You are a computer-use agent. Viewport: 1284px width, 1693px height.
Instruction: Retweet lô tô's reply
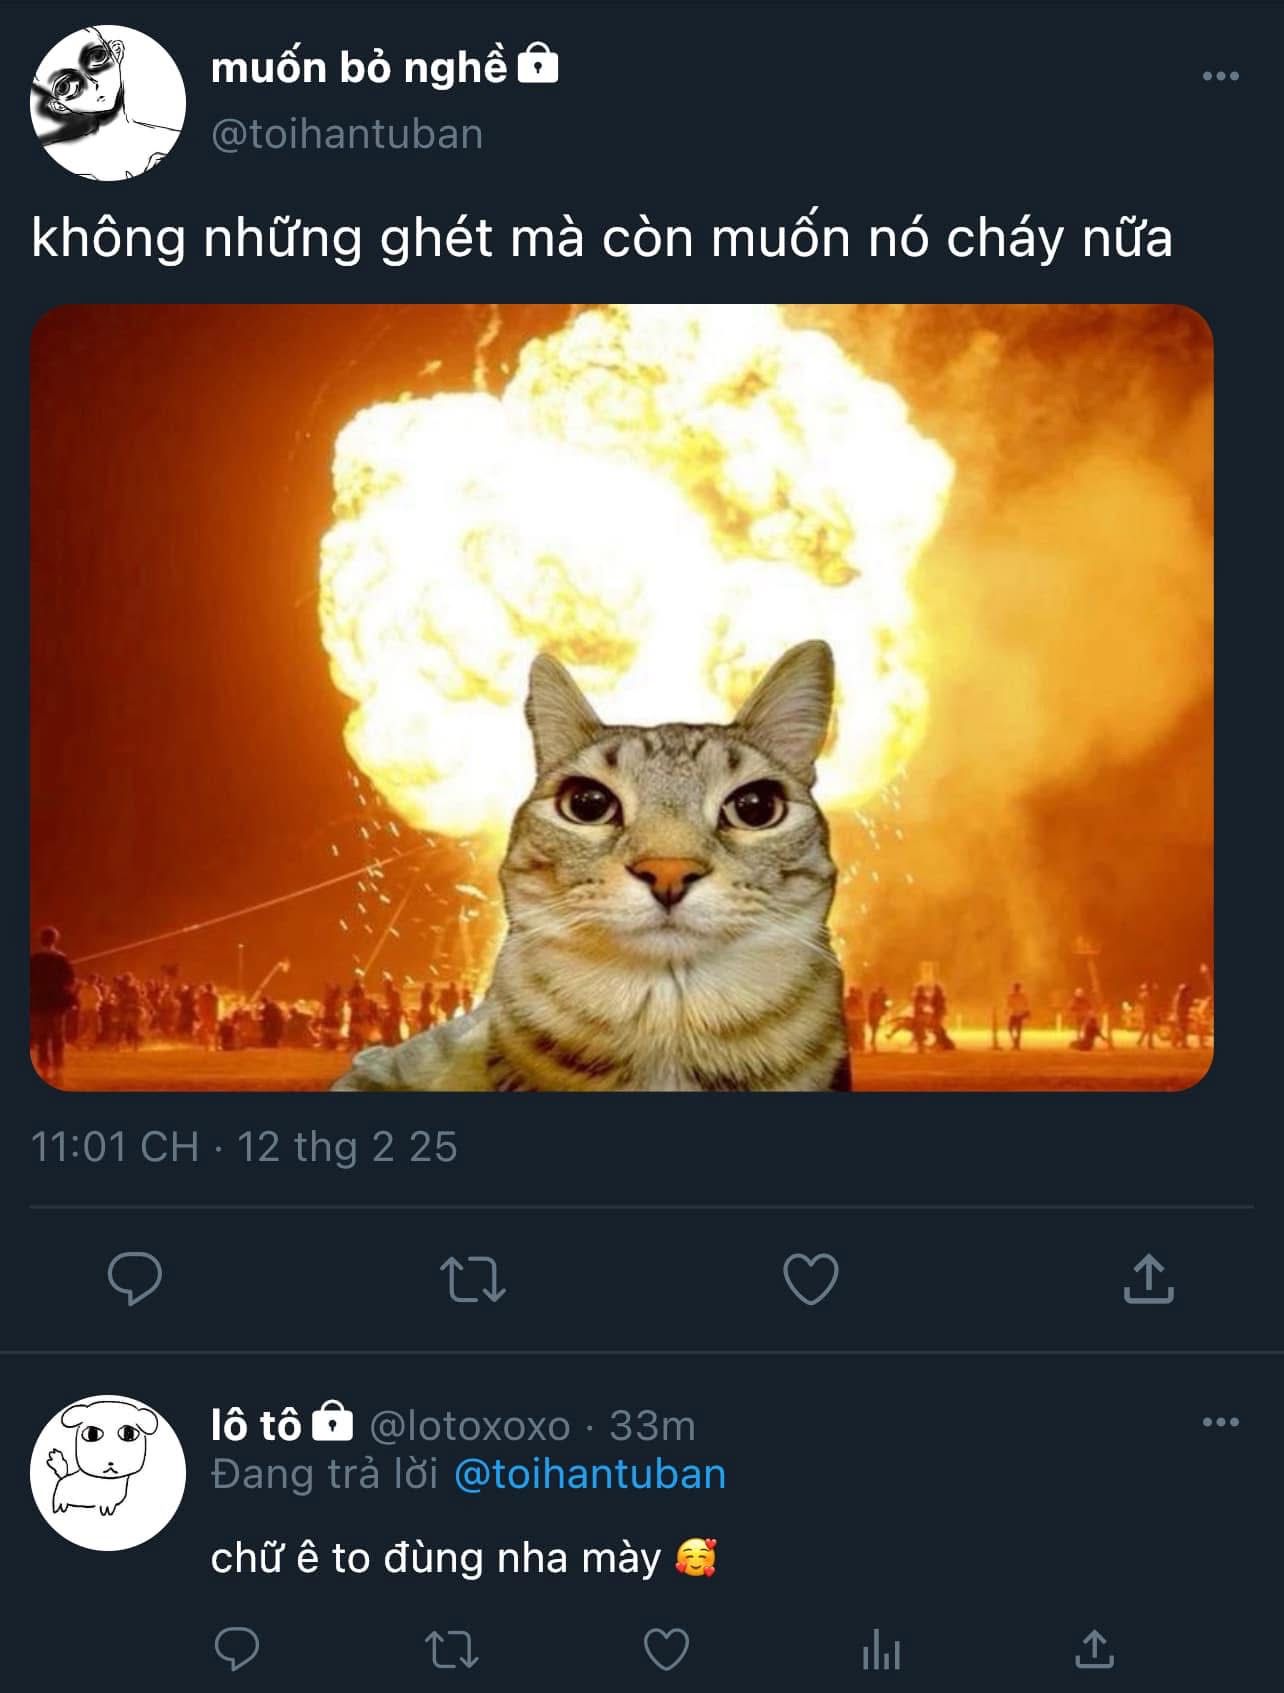click(452, 1650)
